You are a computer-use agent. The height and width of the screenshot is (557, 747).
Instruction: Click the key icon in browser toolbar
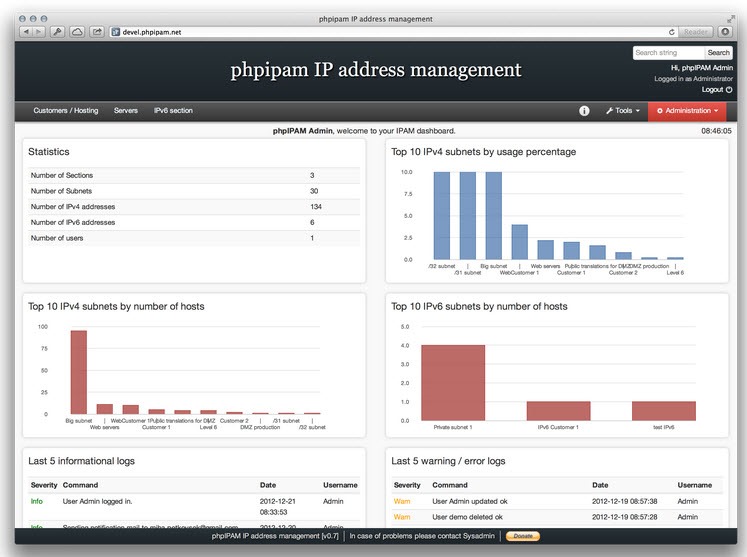[x=58, y=32]
